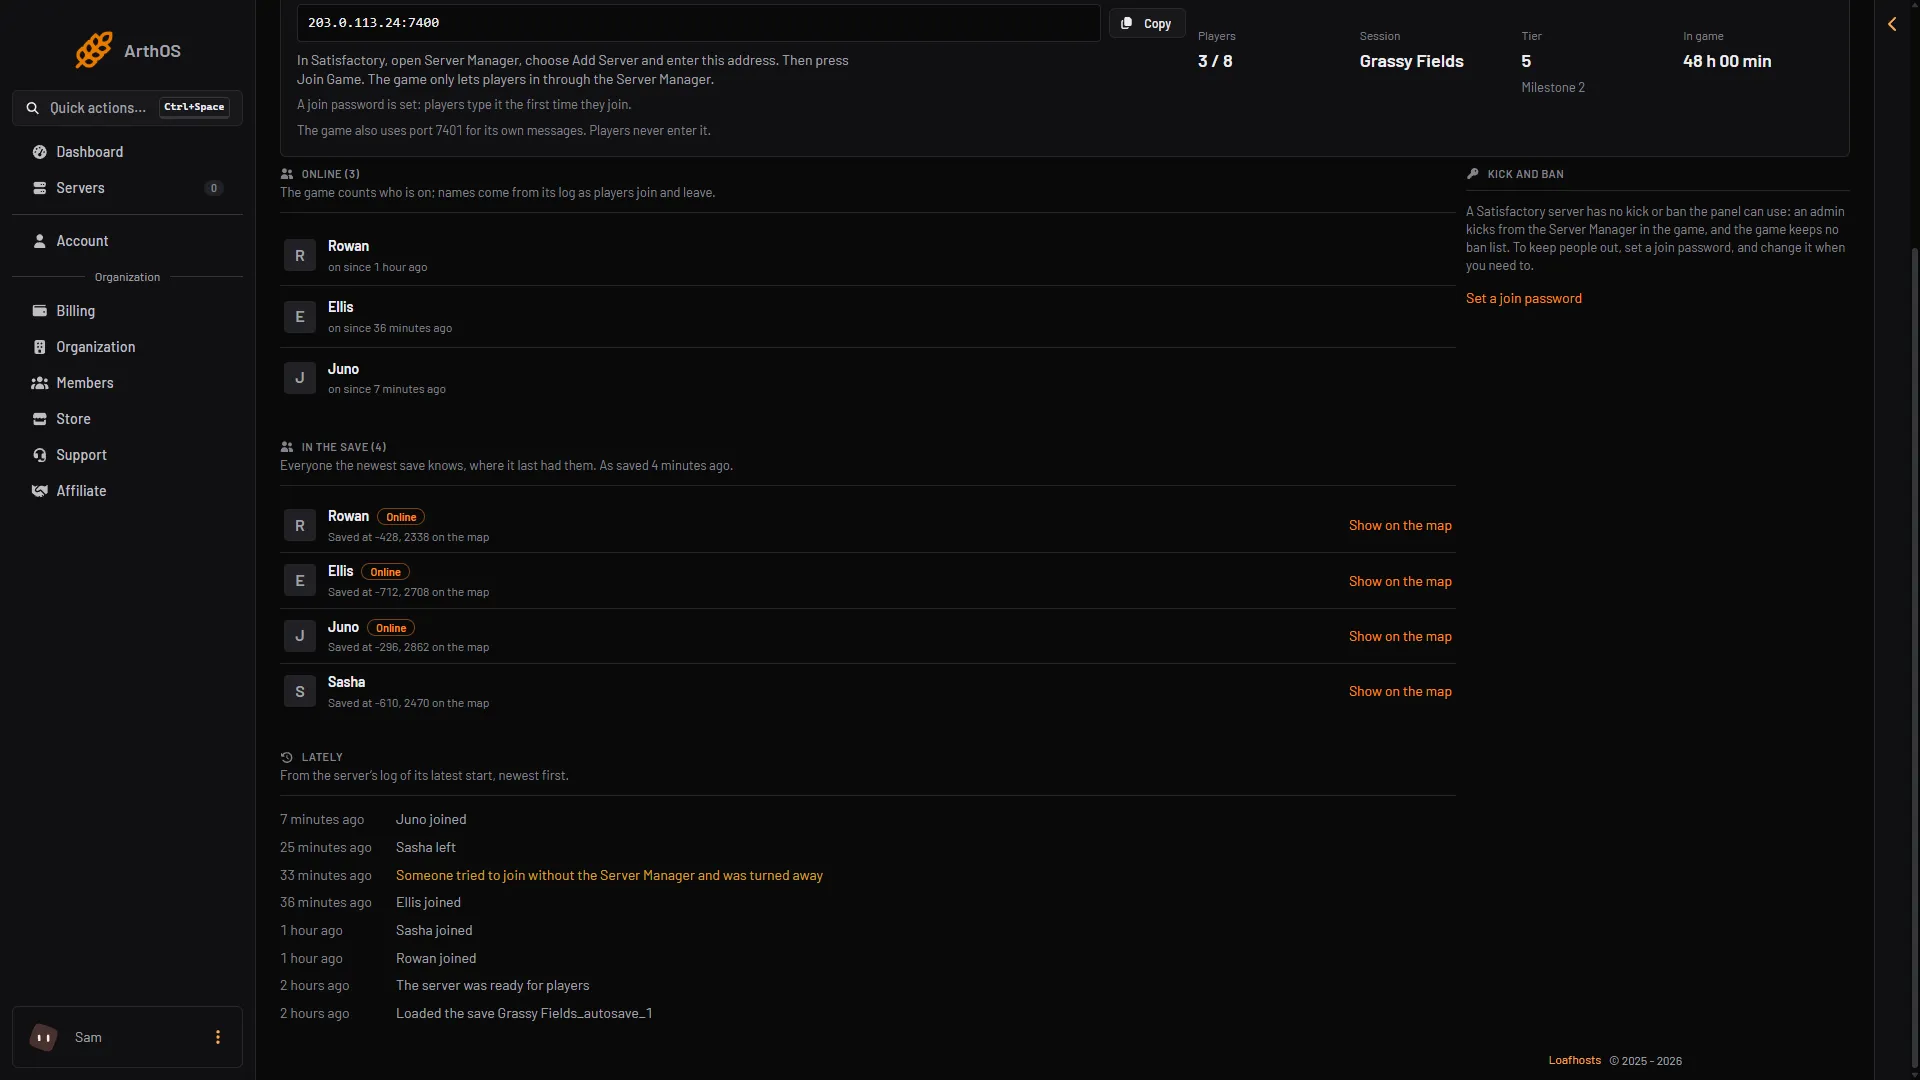Click the people icon next to IN THE SAVE (4)

coord(287,447)
